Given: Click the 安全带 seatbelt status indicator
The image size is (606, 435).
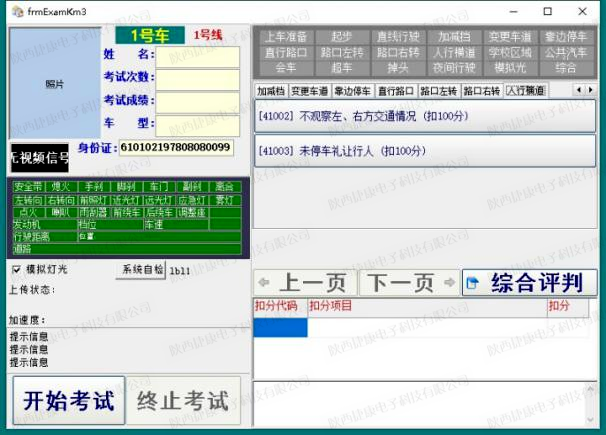Looking at the screenshot, I should (28, 187).
